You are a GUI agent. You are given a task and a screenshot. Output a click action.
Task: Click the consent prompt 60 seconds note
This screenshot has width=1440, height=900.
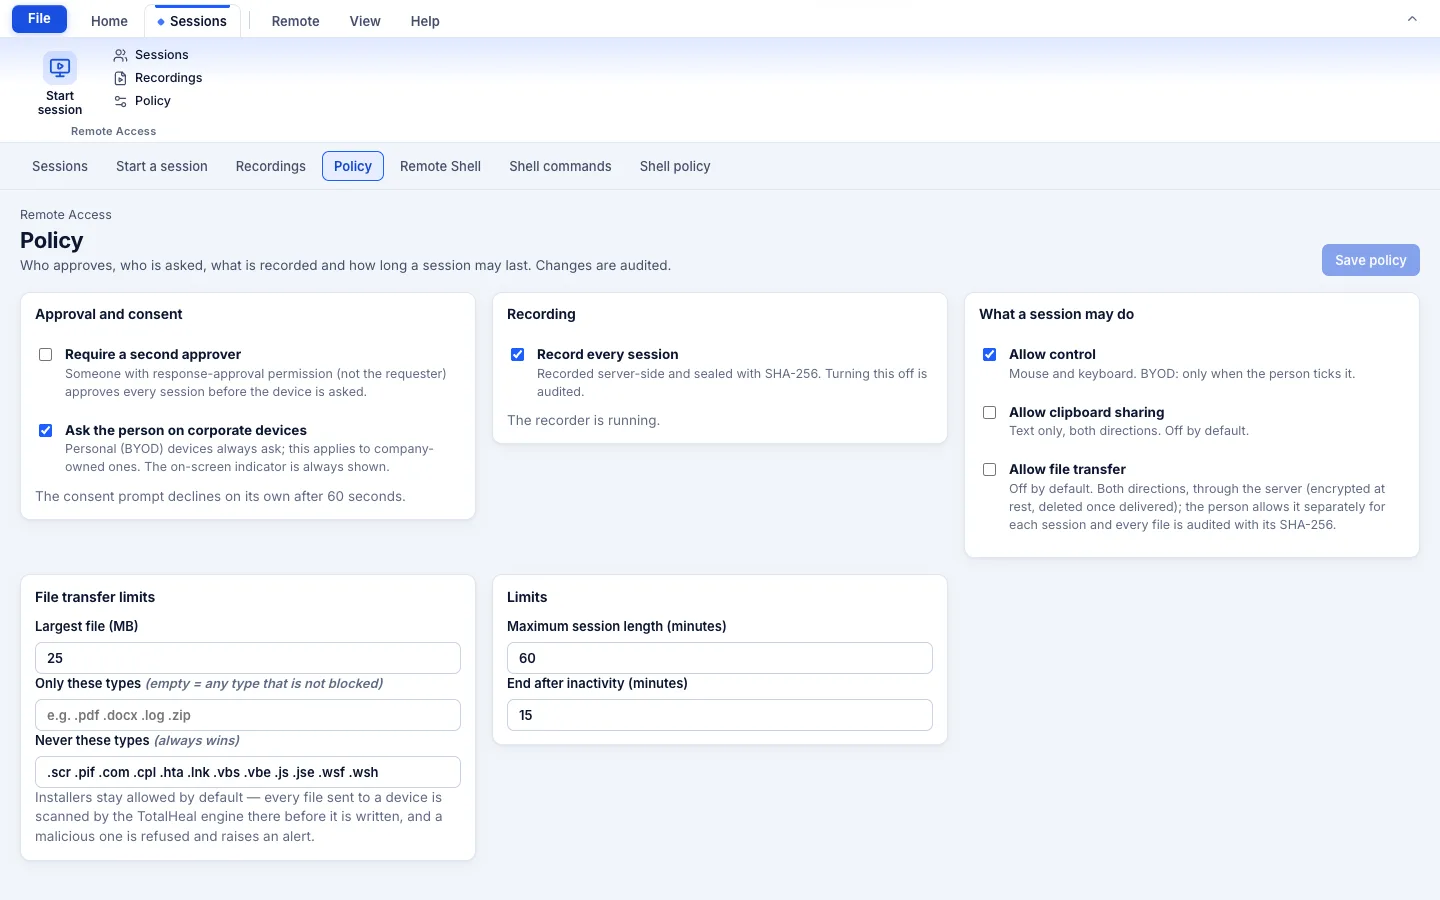(x=220, y=496)
